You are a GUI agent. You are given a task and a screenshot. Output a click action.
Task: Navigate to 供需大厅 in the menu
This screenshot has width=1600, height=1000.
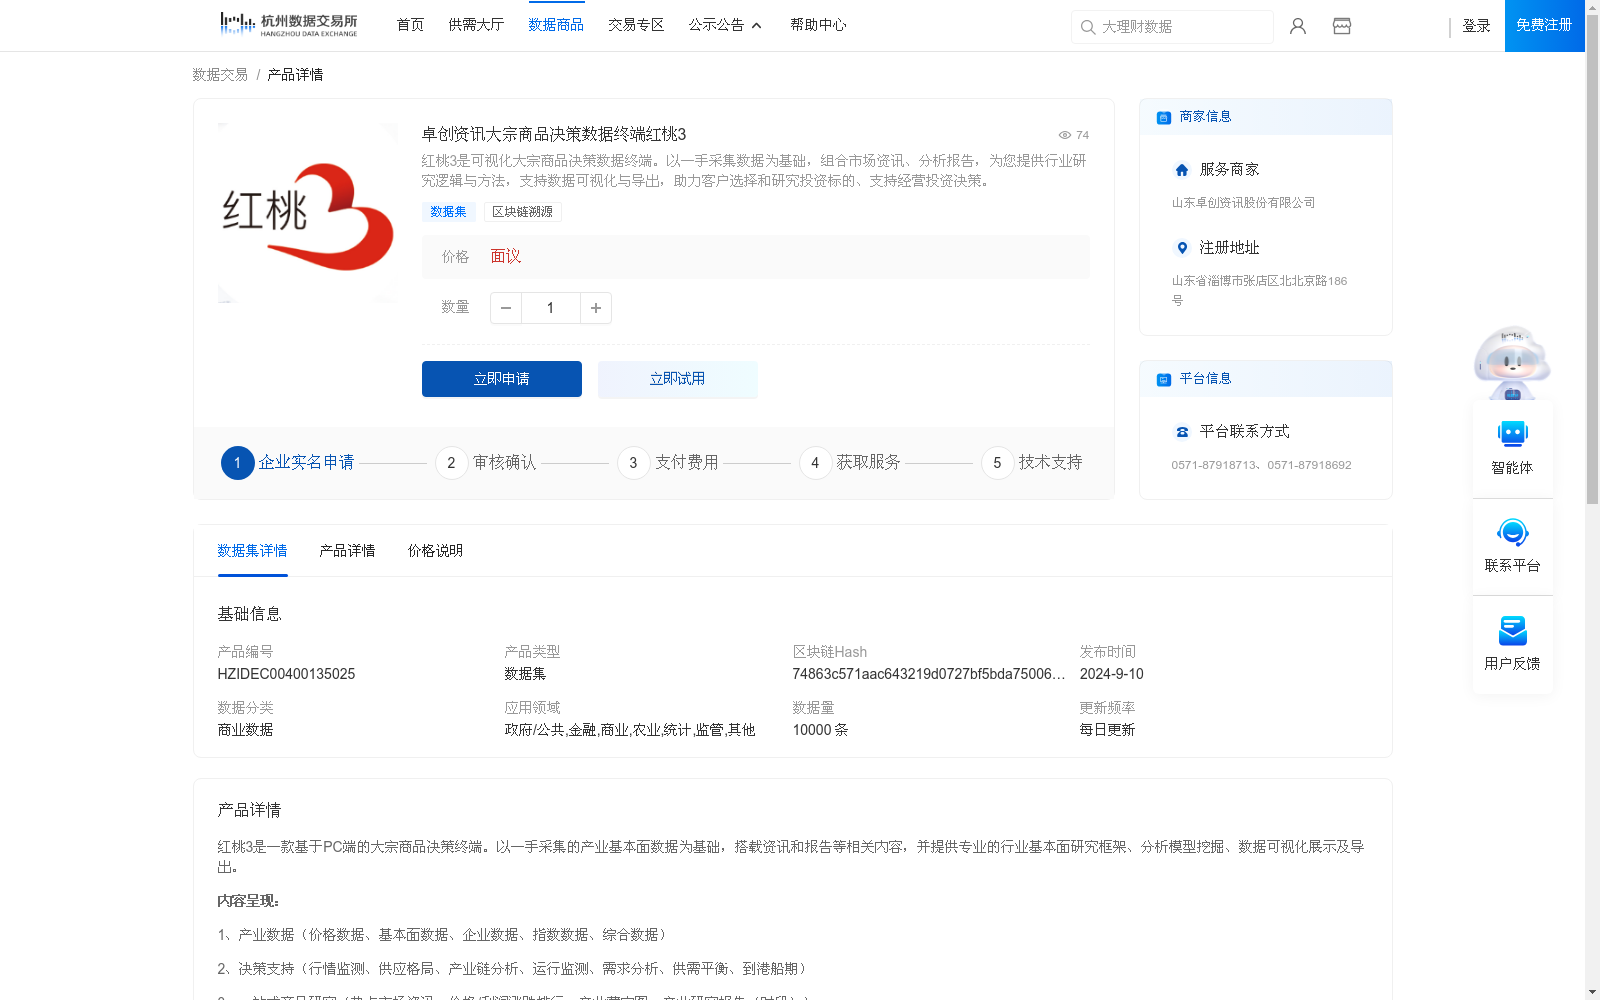tap(476, 25)
